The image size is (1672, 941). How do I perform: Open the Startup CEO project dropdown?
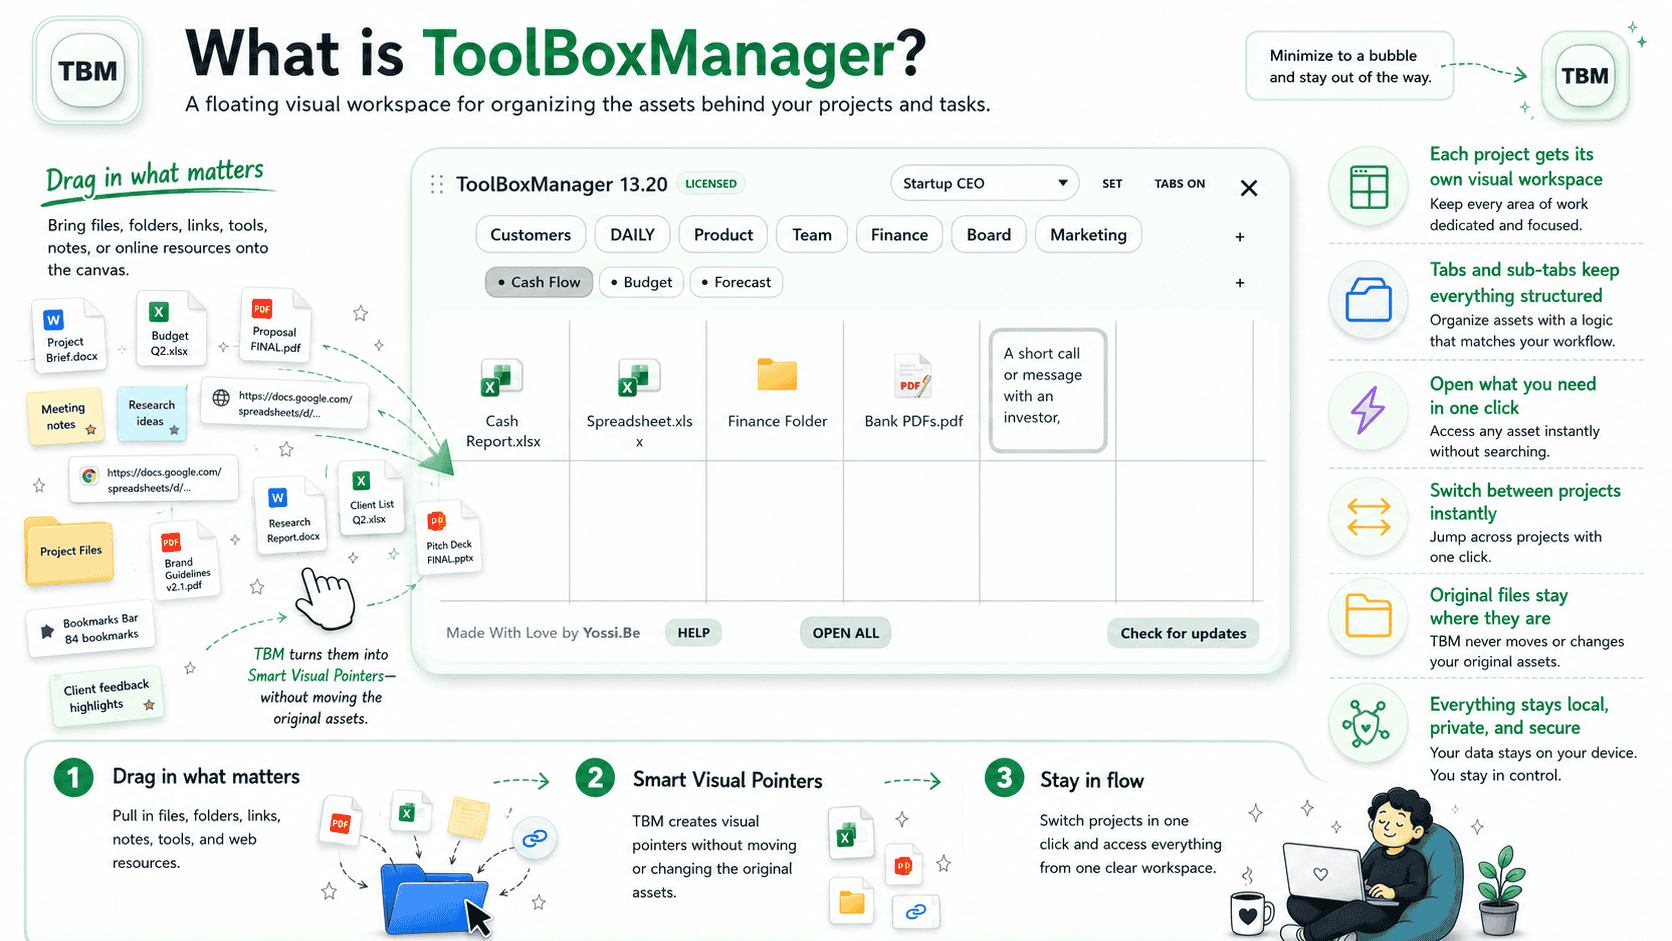click(x=984, y=183)
